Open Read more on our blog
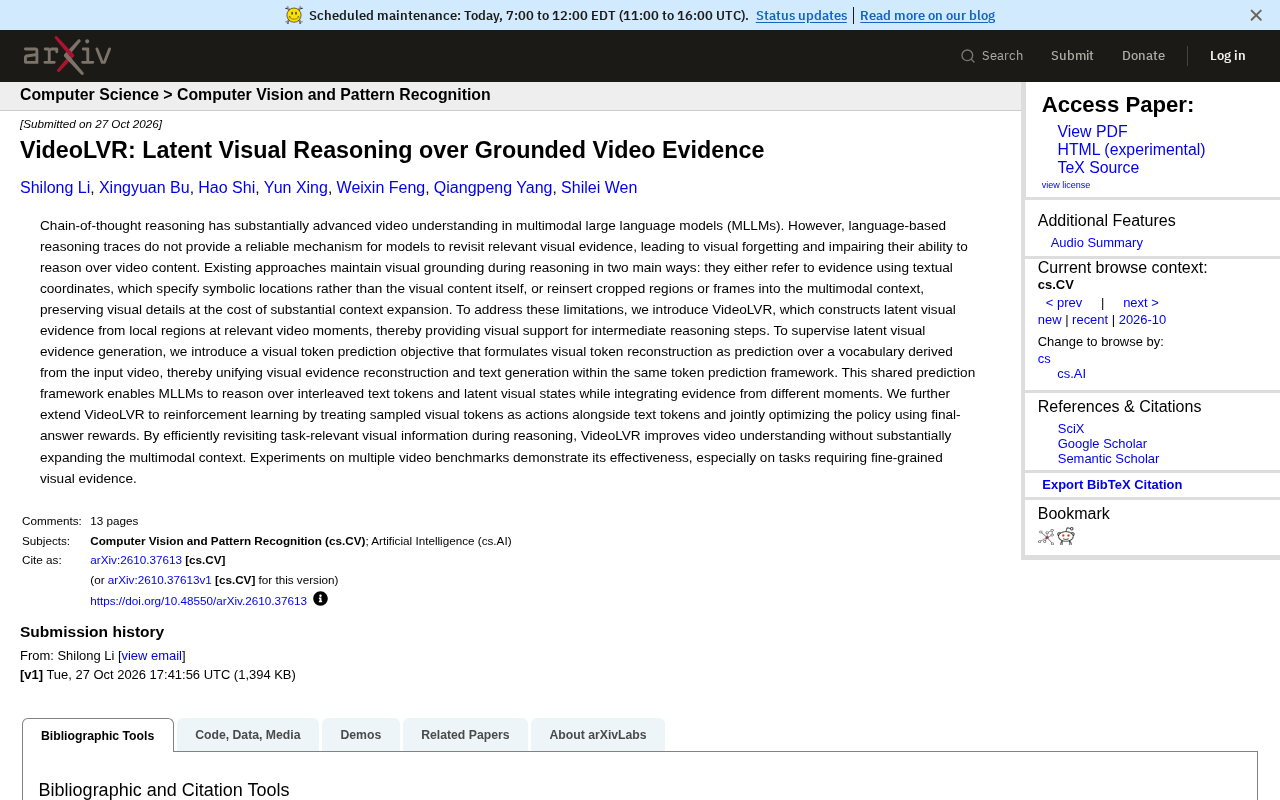Viewport: 1280px width, 800px height. click(x=927, y=15)
